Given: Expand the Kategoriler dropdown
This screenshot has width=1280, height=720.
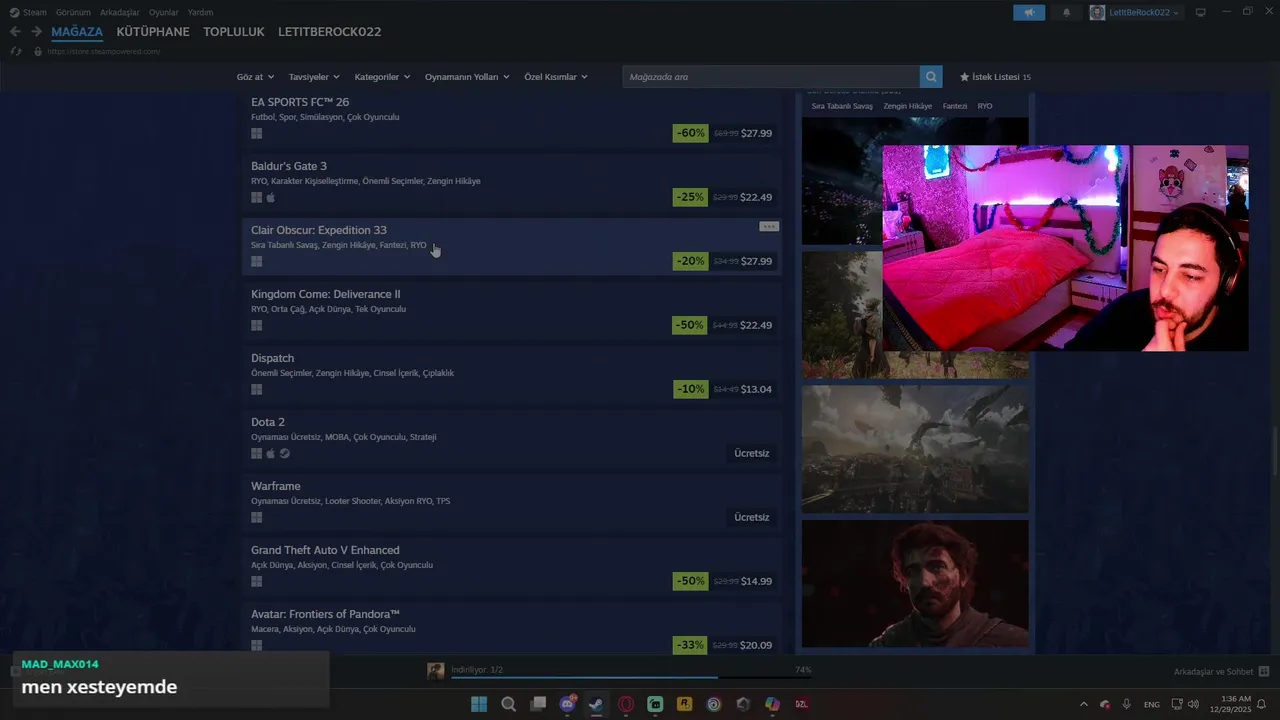Looking at the screenshot, I should click(x=382, y=77).
